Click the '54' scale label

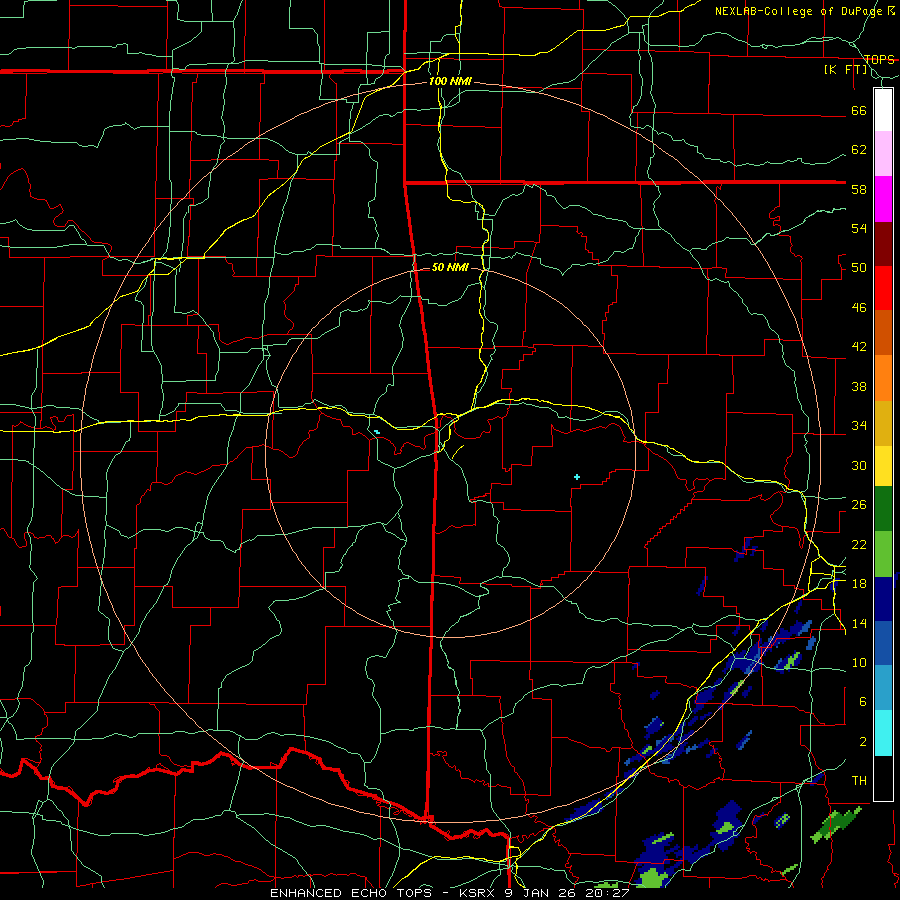tap(859, 228)
